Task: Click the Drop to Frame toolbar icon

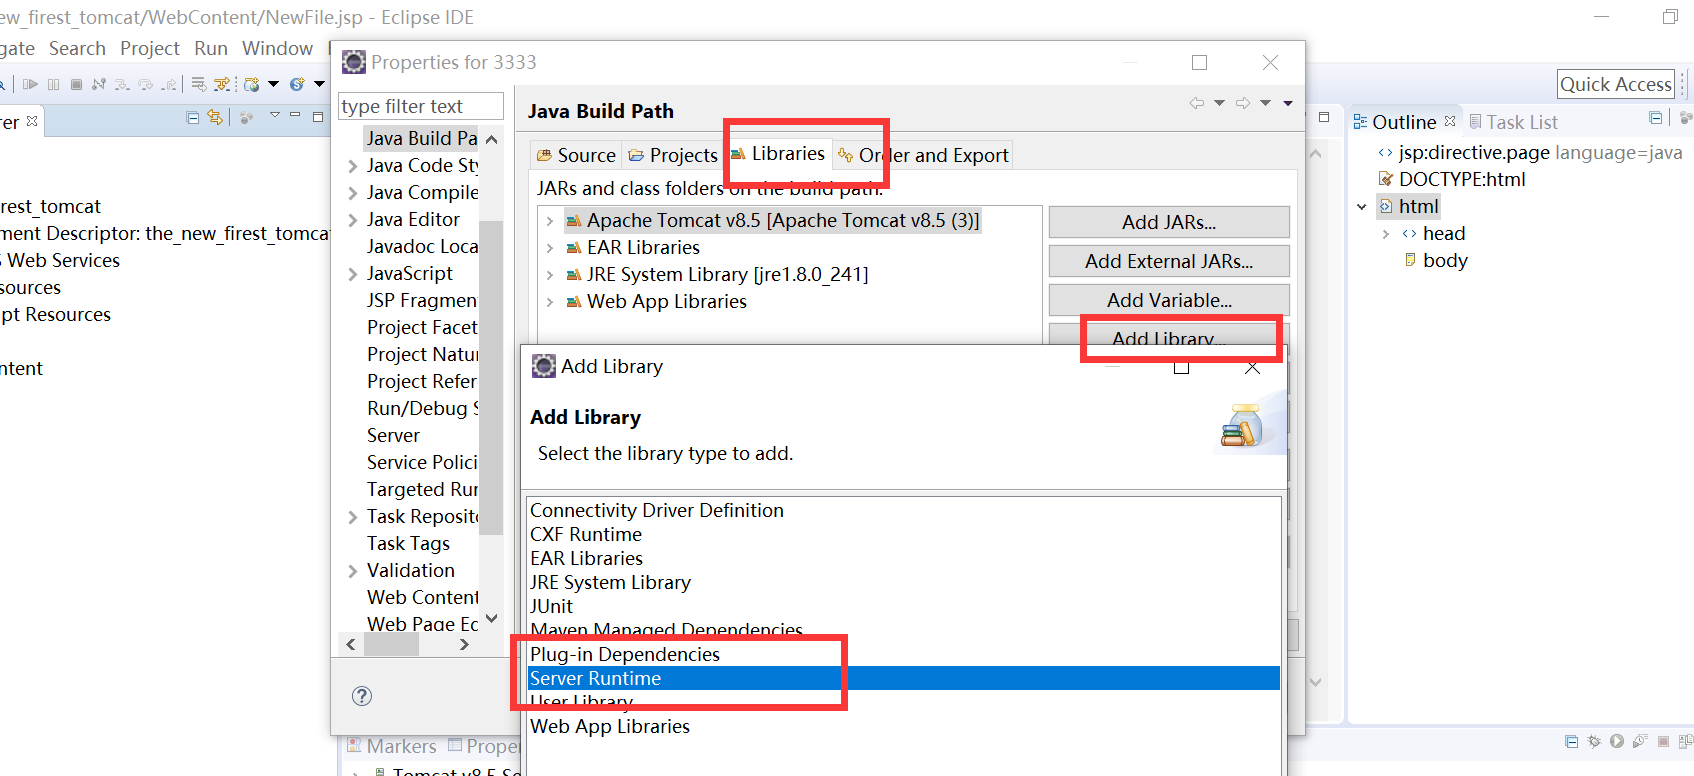Action: point(198,85)
